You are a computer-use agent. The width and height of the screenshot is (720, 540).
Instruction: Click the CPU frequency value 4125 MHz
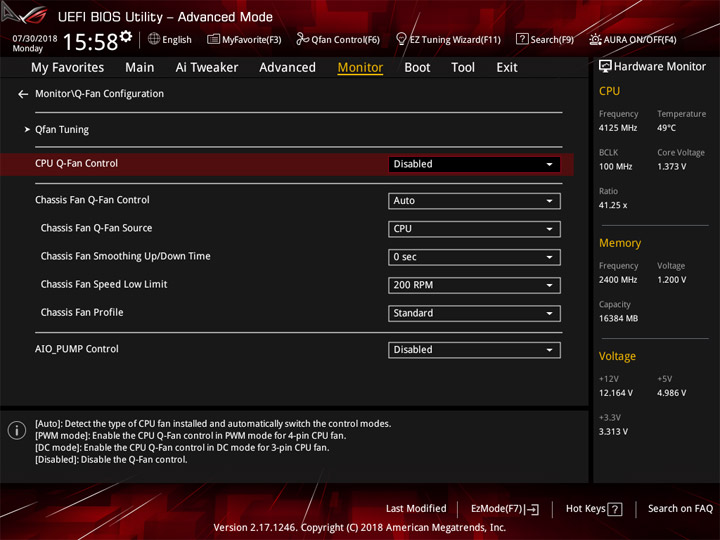(x=618, y=128)
